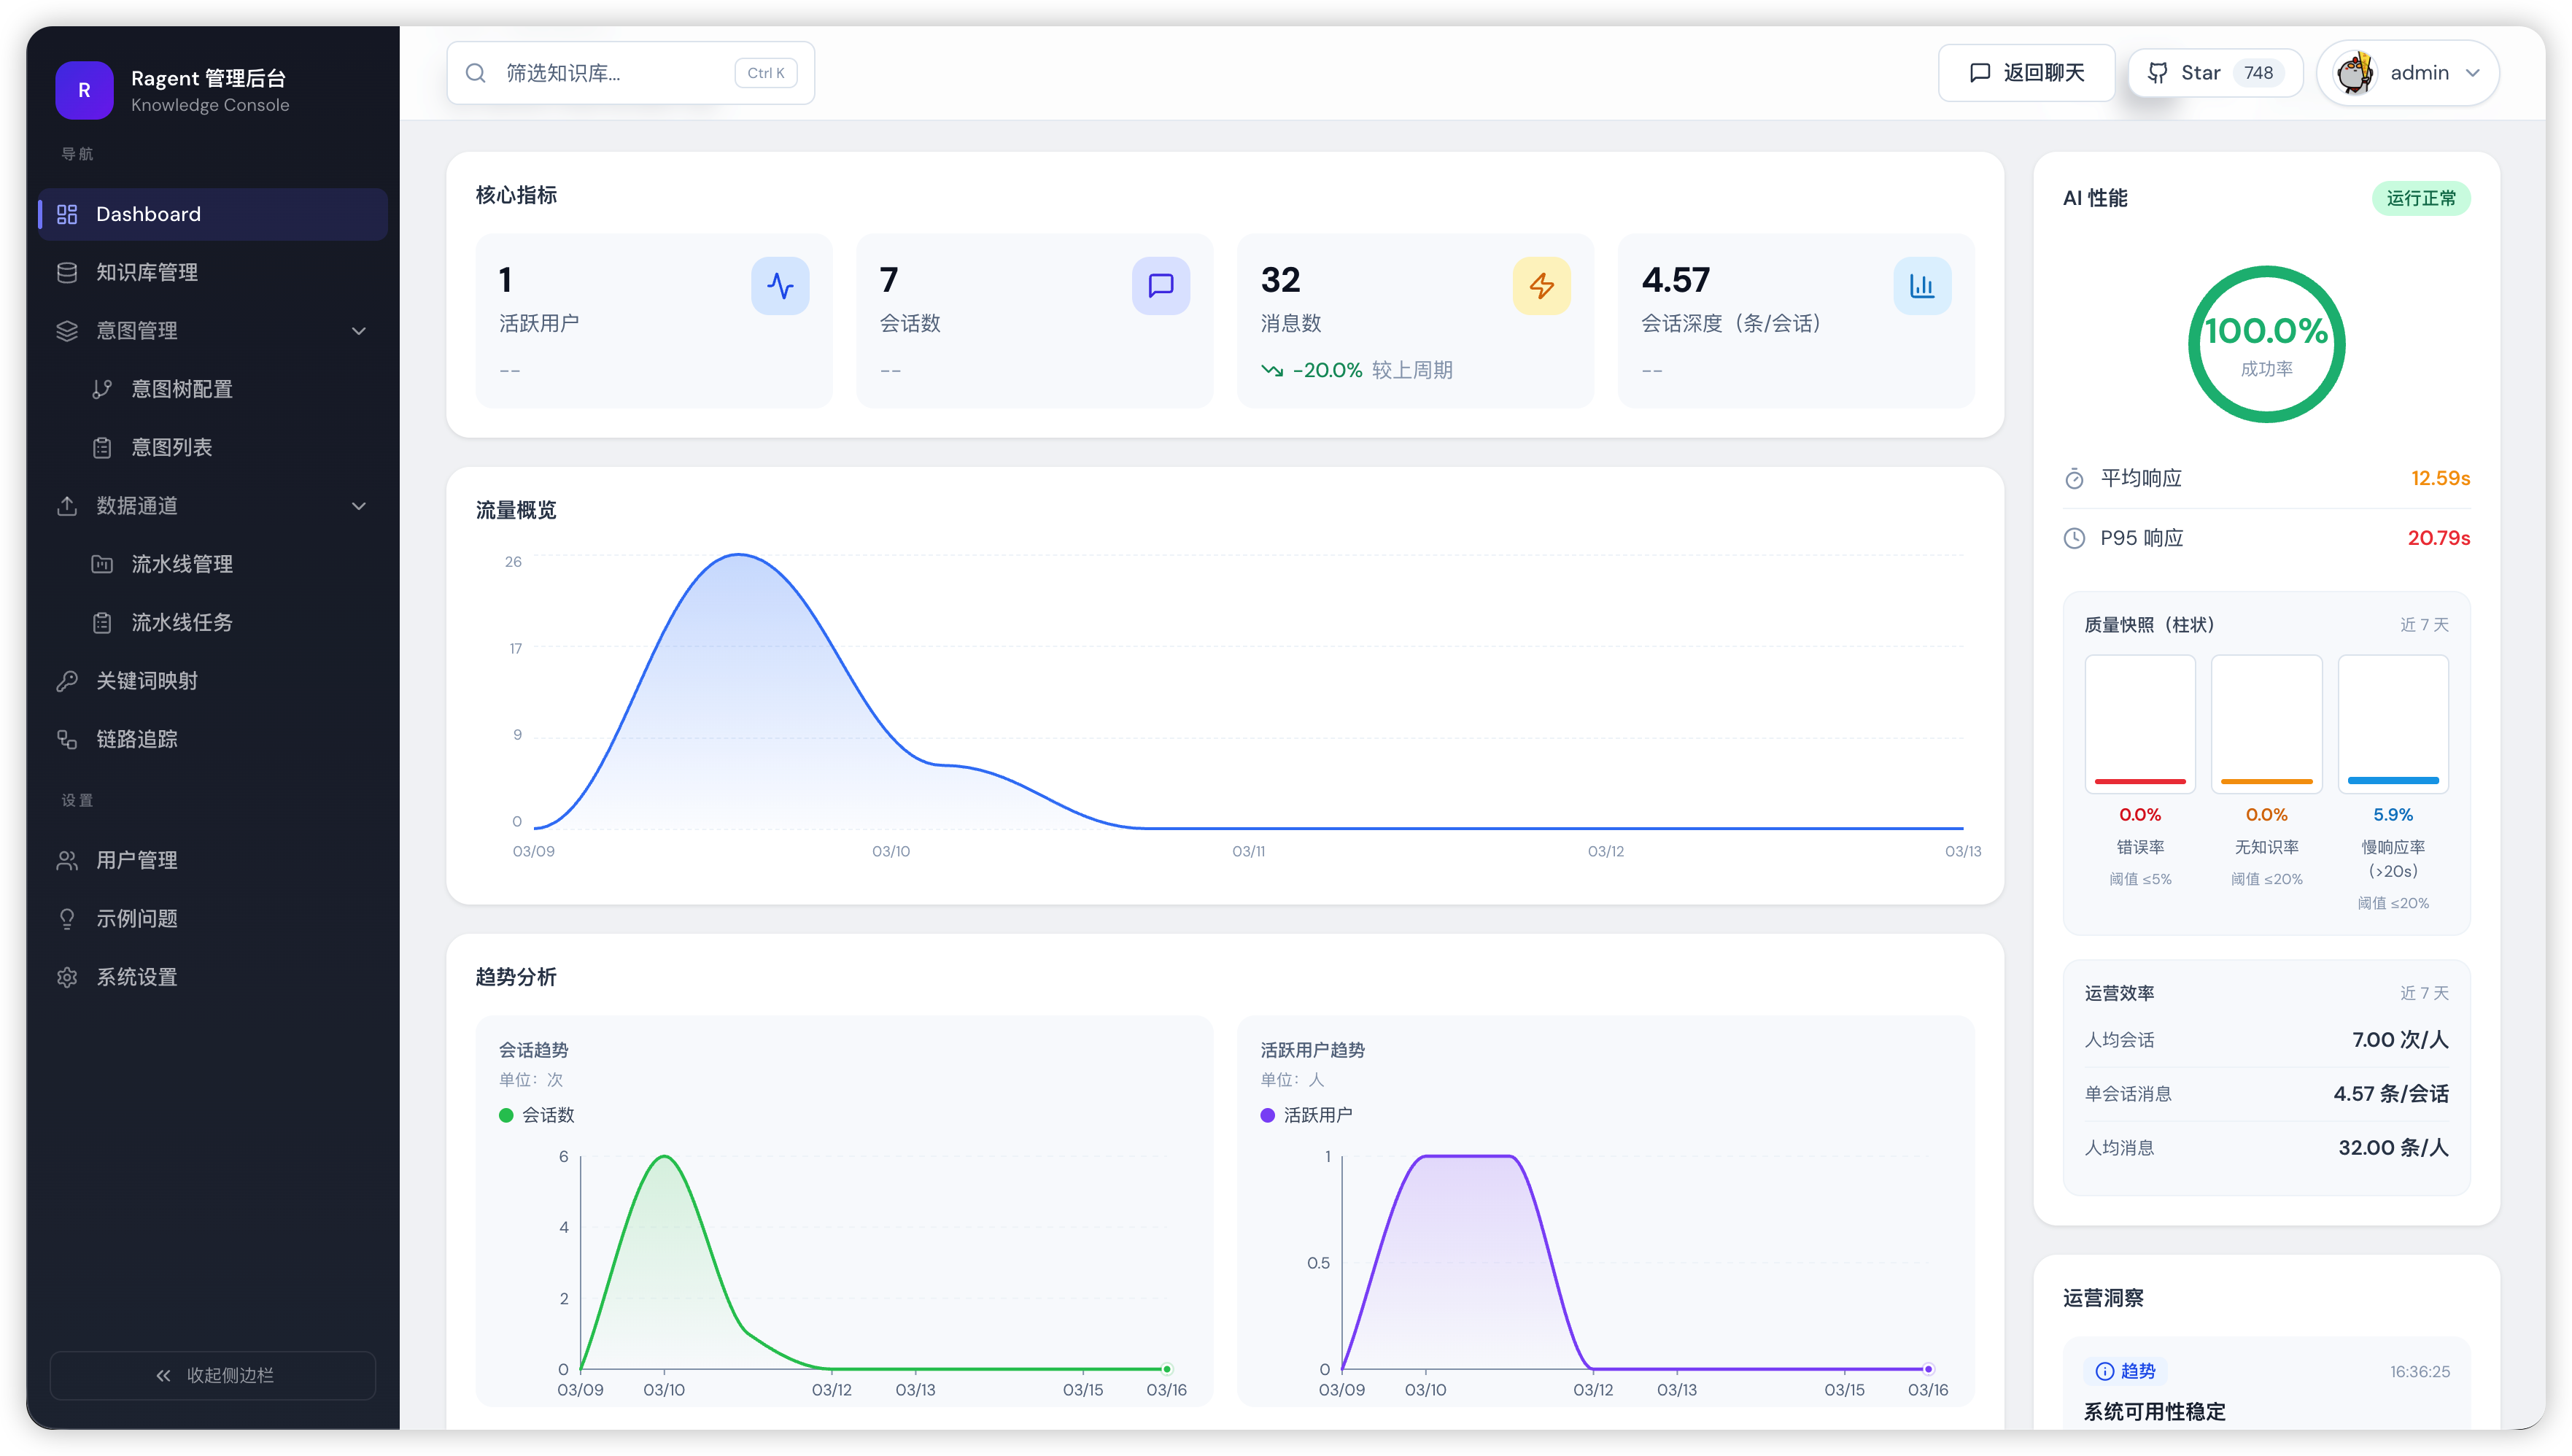Open 知识库管理 in the sidebar
This screenshot has width=2572, height=1456.
(x=147, y=272)
